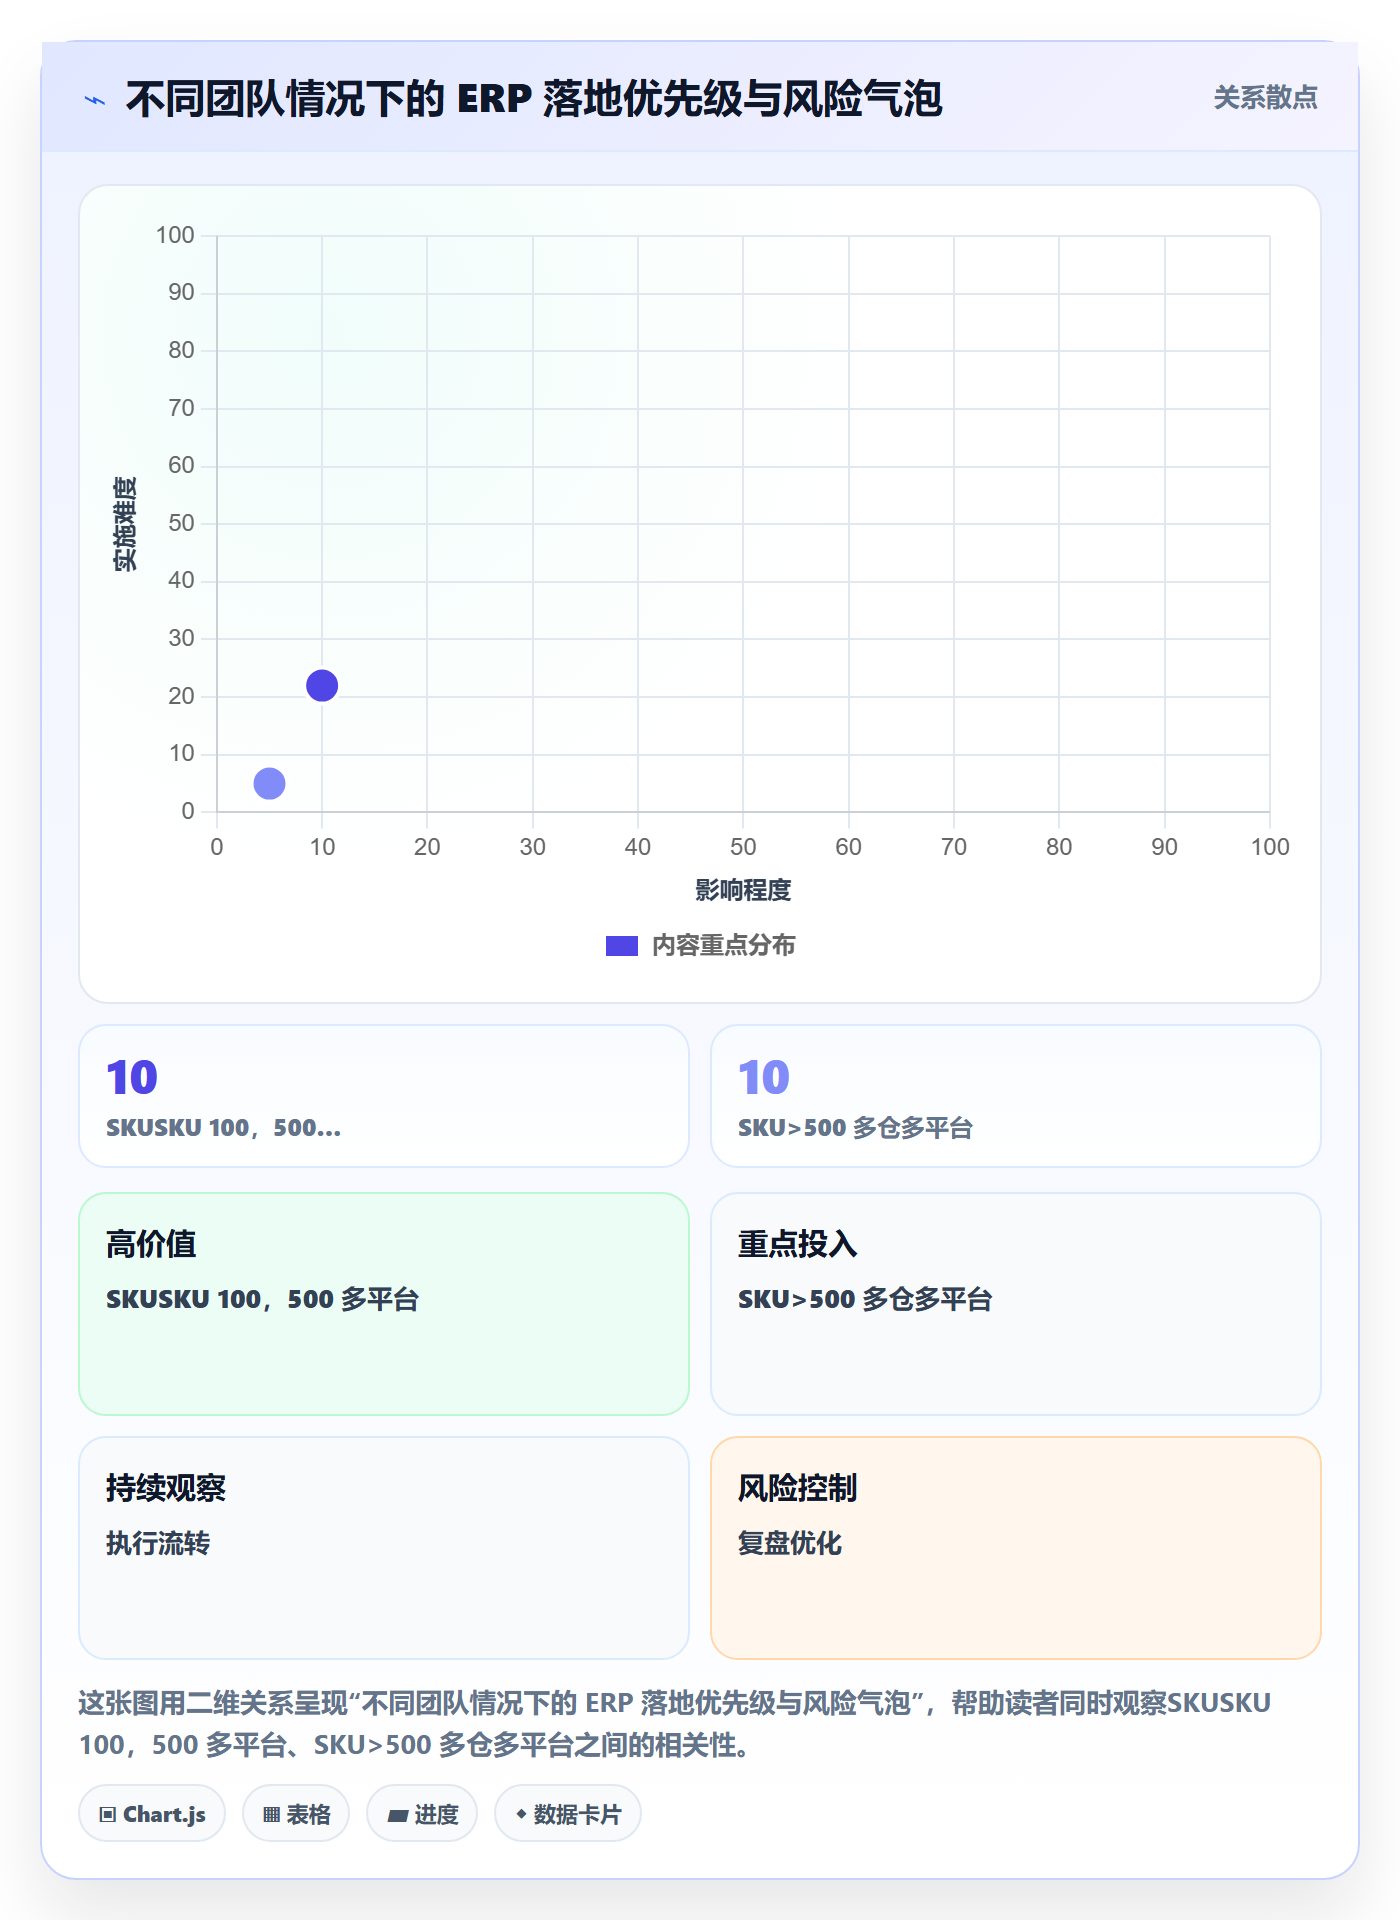This screenshot has height=1920, width=1400.
Task: Click the y-axis title 实施难度
Action: pyautogui.click(x=125, y=524)
